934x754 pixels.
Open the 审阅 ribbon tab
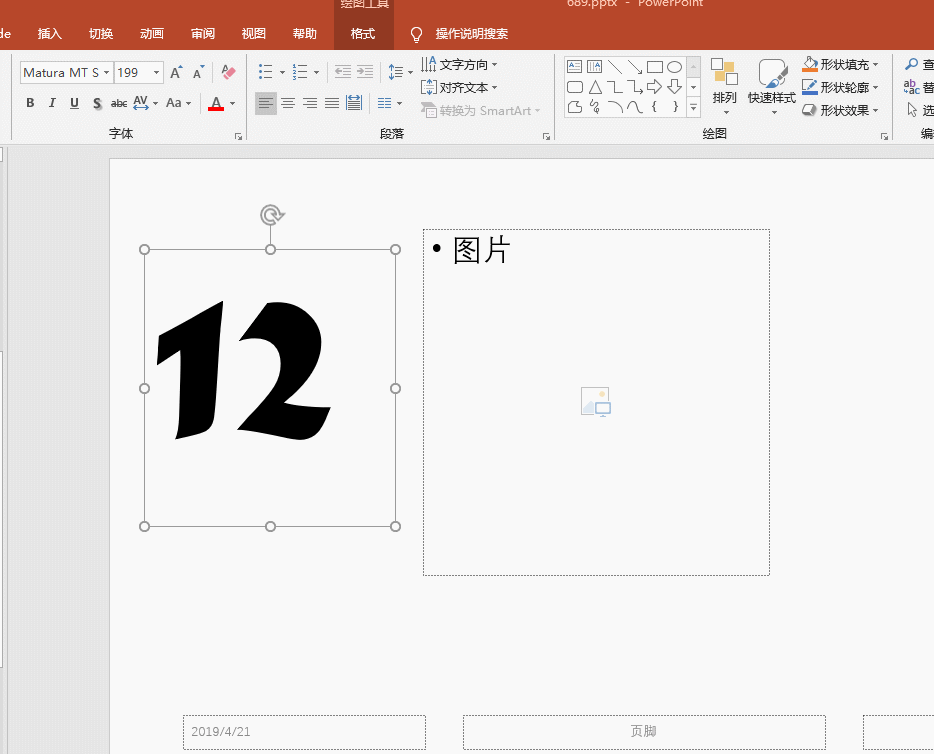pyautogui.click(x=203, y=34)
